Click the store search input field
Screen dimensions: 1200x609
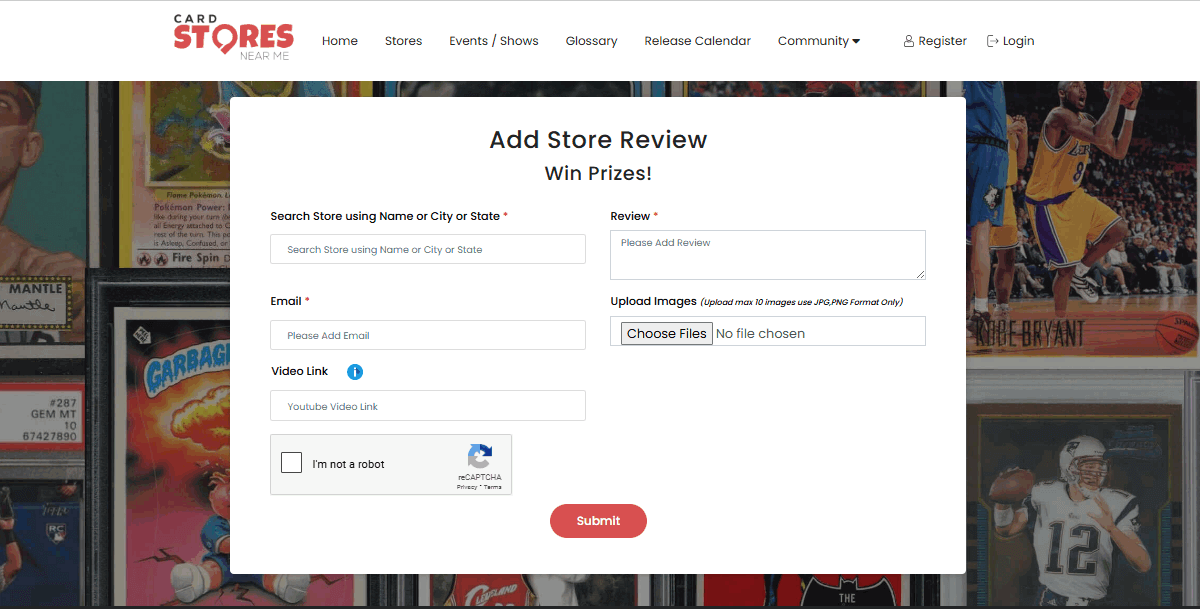(428, 248)
